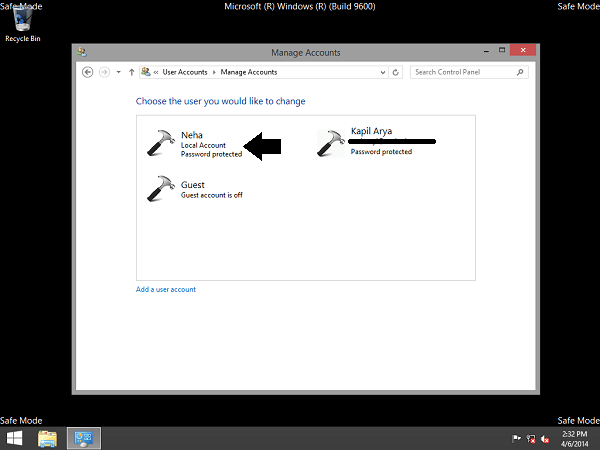600x450 pixels.
Task: Open Action Center flag in tray
Action: coord(516,439)
